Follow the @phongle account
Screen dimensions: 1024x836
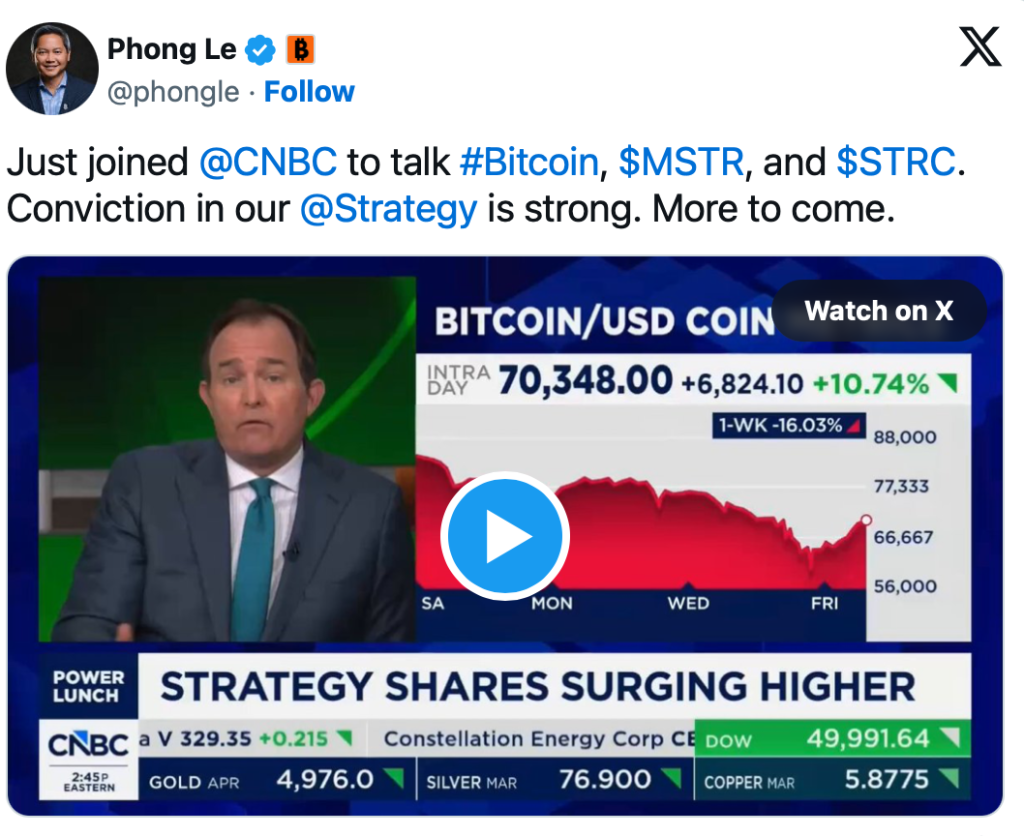click(x=309, y=92)
